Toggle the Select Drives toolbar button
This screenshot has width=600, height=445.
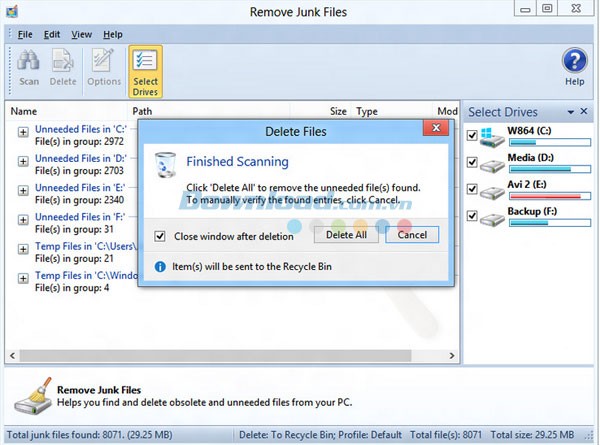pos(145,71)
